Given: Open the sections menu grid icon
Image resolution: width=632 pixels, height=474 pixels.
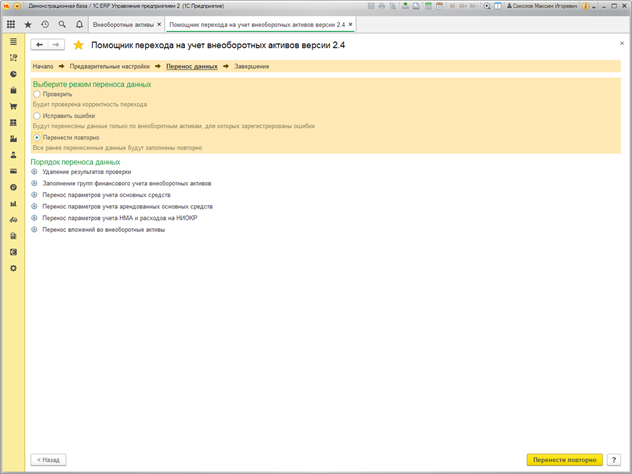Looking at the screenshot, I should [x=11, y=25].
